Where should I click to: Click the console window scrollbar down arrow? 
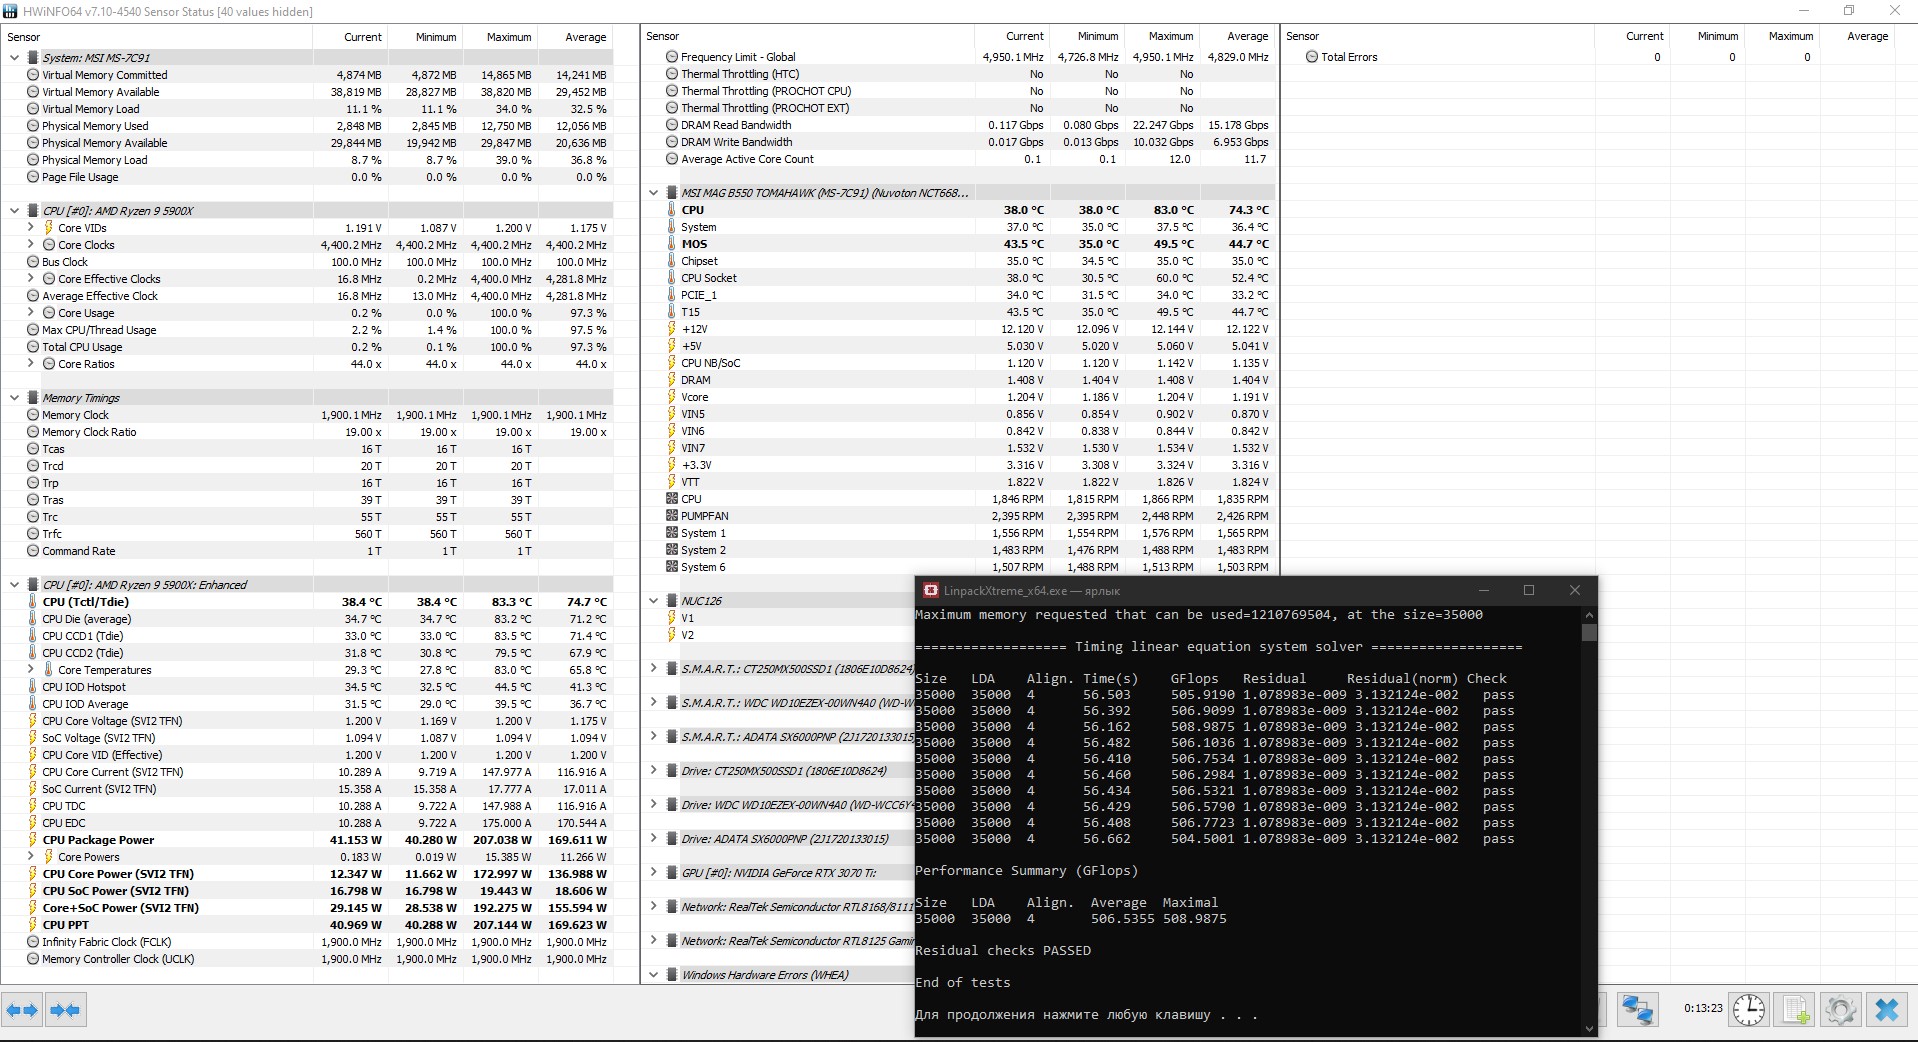click(x=1590, y=1028)
